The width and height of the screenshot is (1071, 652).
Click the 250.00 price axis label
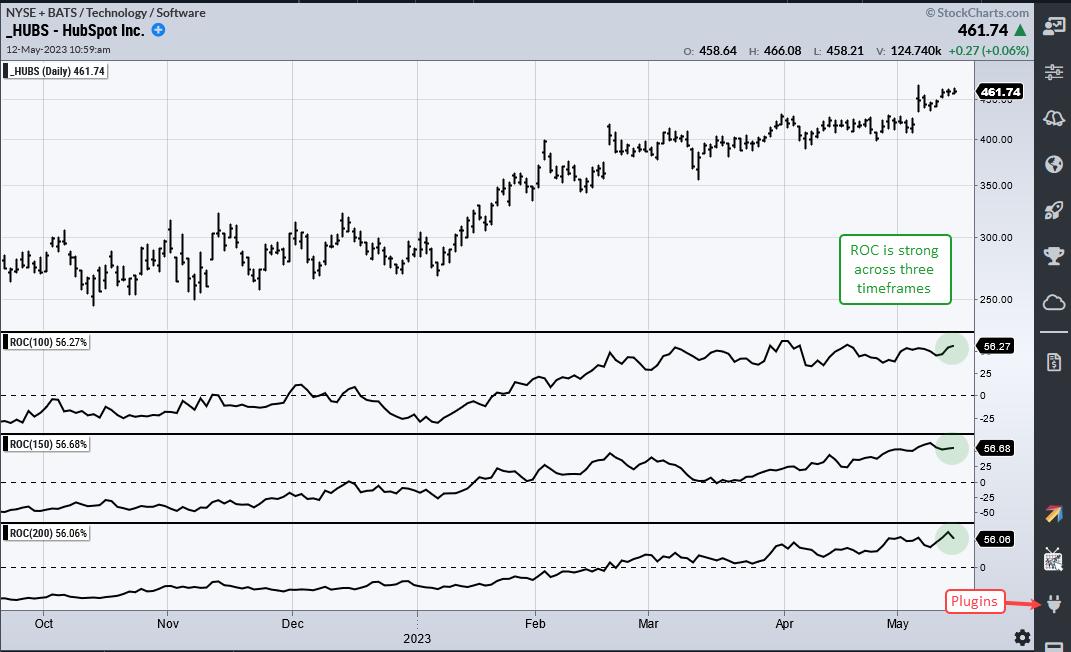click(x=997, y=299)
